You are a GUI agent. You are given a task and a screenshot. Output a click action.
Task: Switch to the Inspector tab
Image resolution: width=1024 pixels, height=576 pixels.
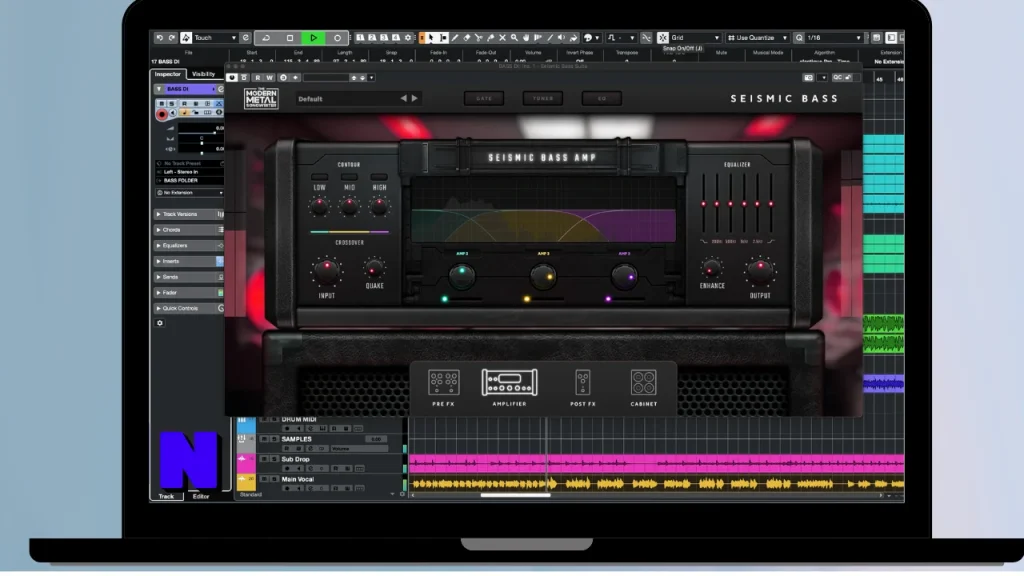(x=168, y=74)
